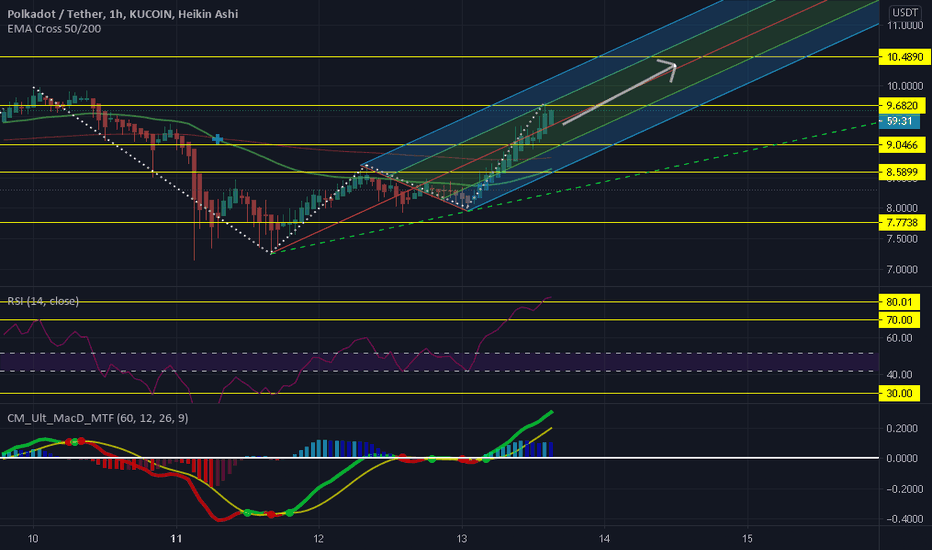
Task: Click the blue EMA cross marker
Action: pyautogui.click(x=218, y=139)
